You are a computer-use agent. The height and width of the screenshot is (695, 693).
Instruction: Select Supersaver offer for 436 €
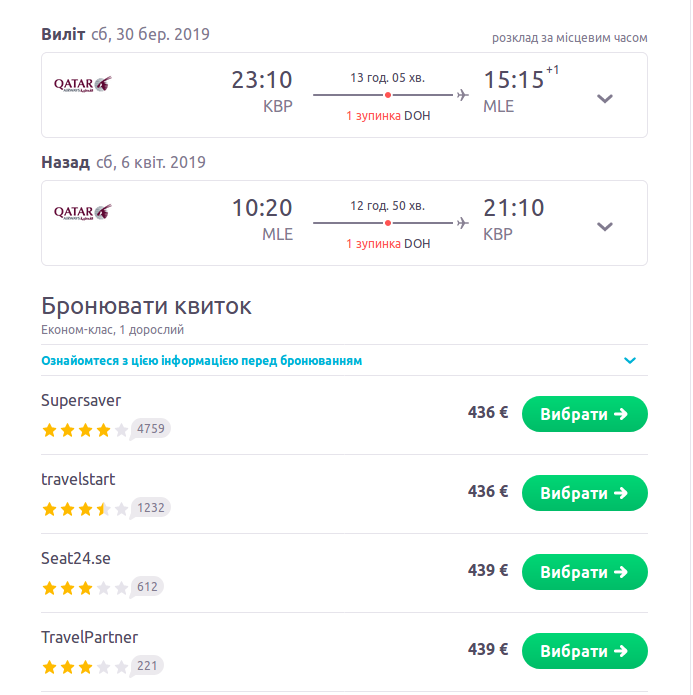[584, 414]
